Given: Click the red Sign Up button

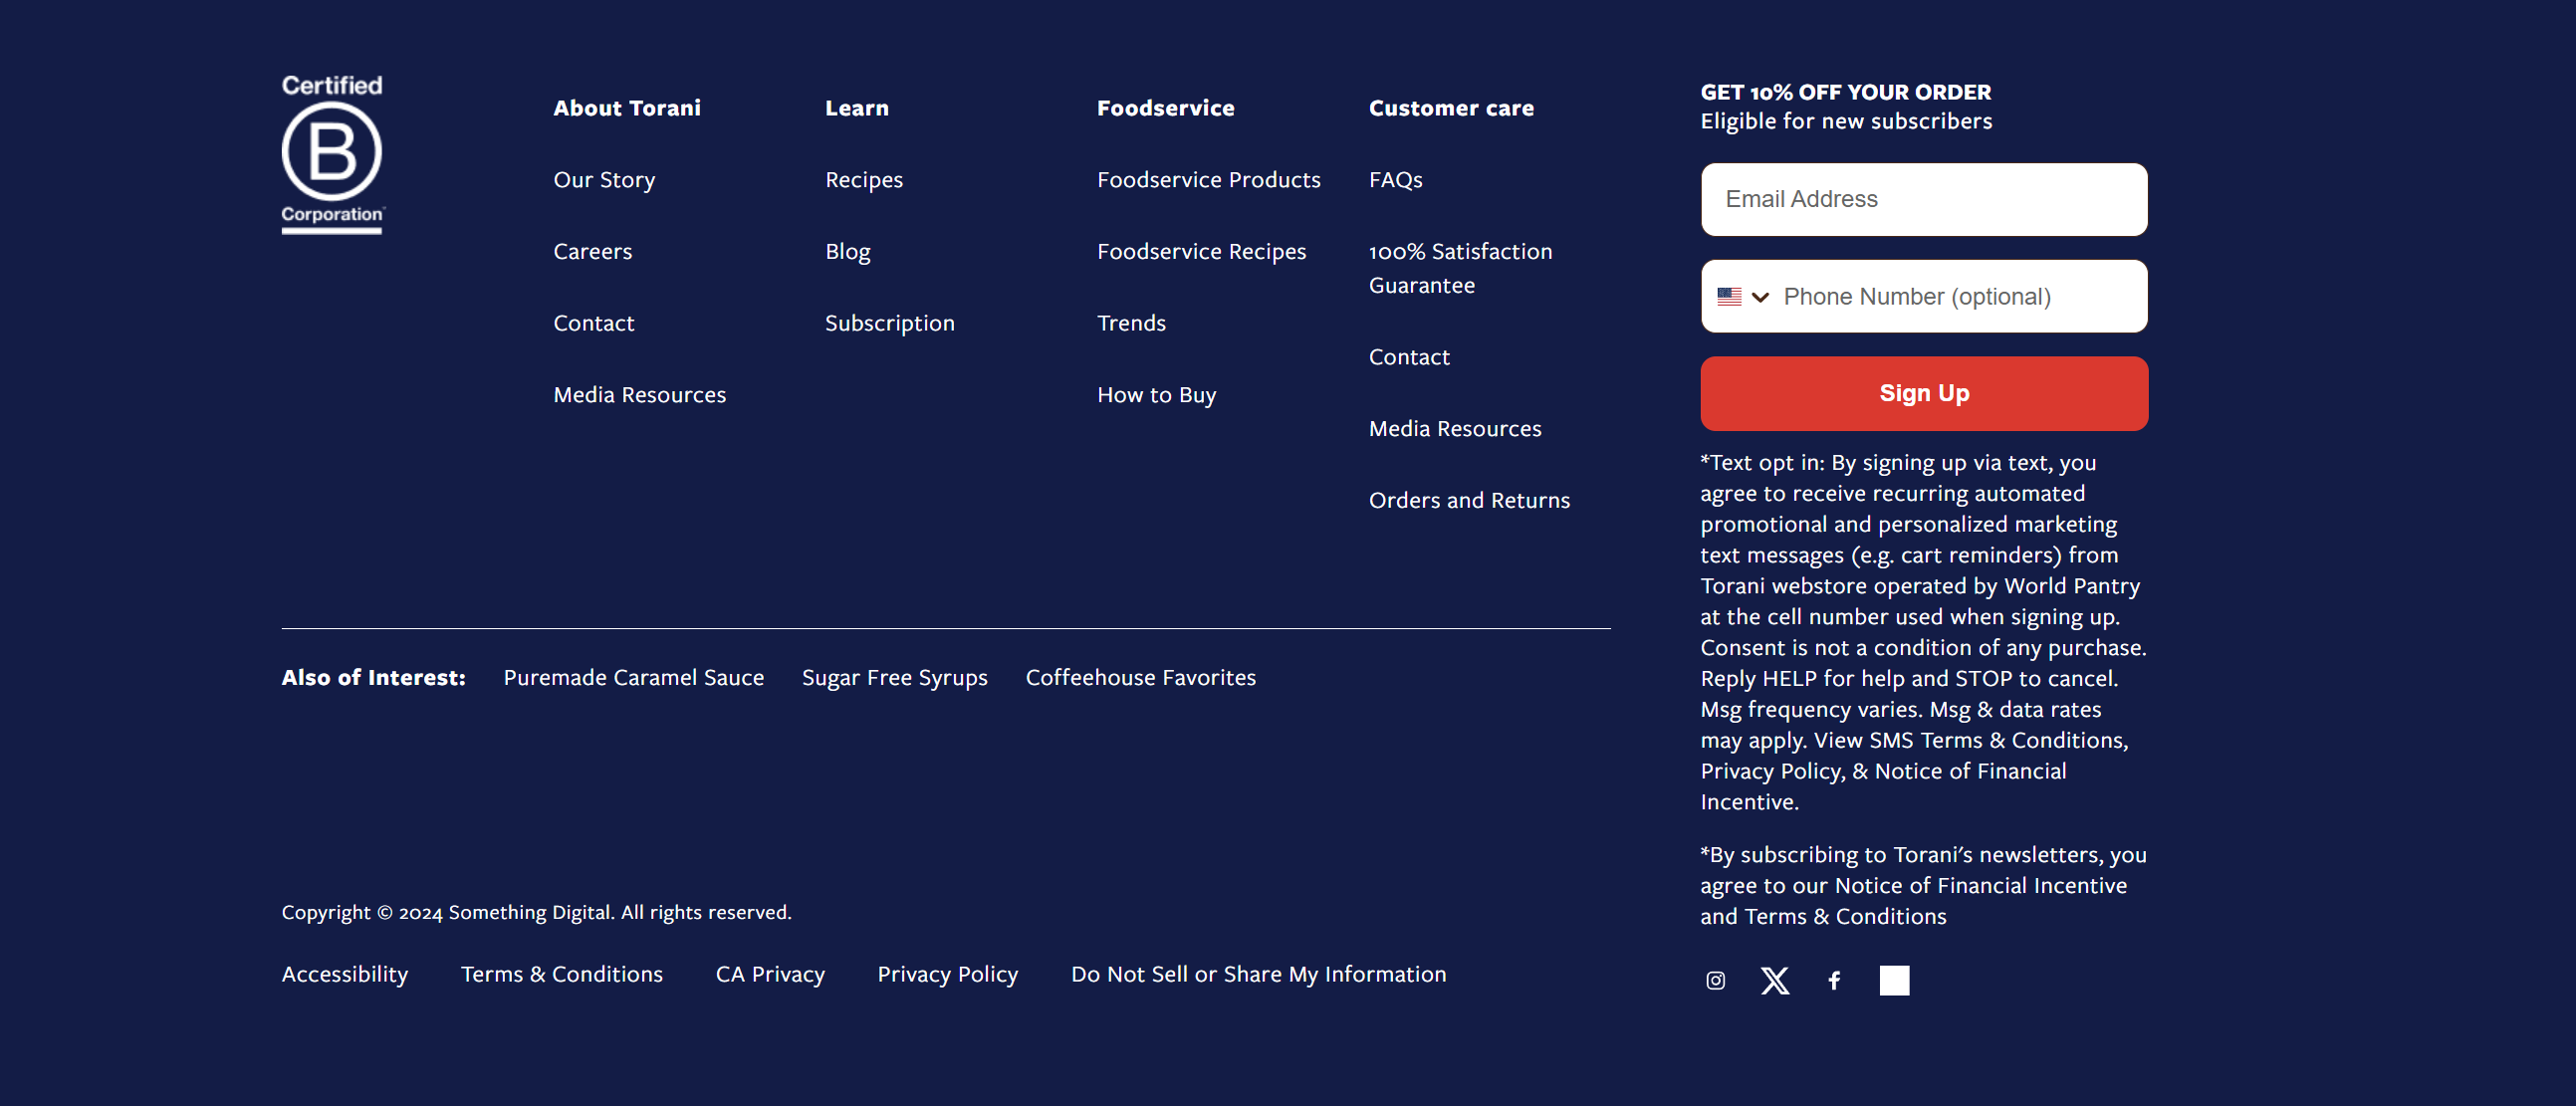Looking at the screenshot, I should (x=1924, y=393).
